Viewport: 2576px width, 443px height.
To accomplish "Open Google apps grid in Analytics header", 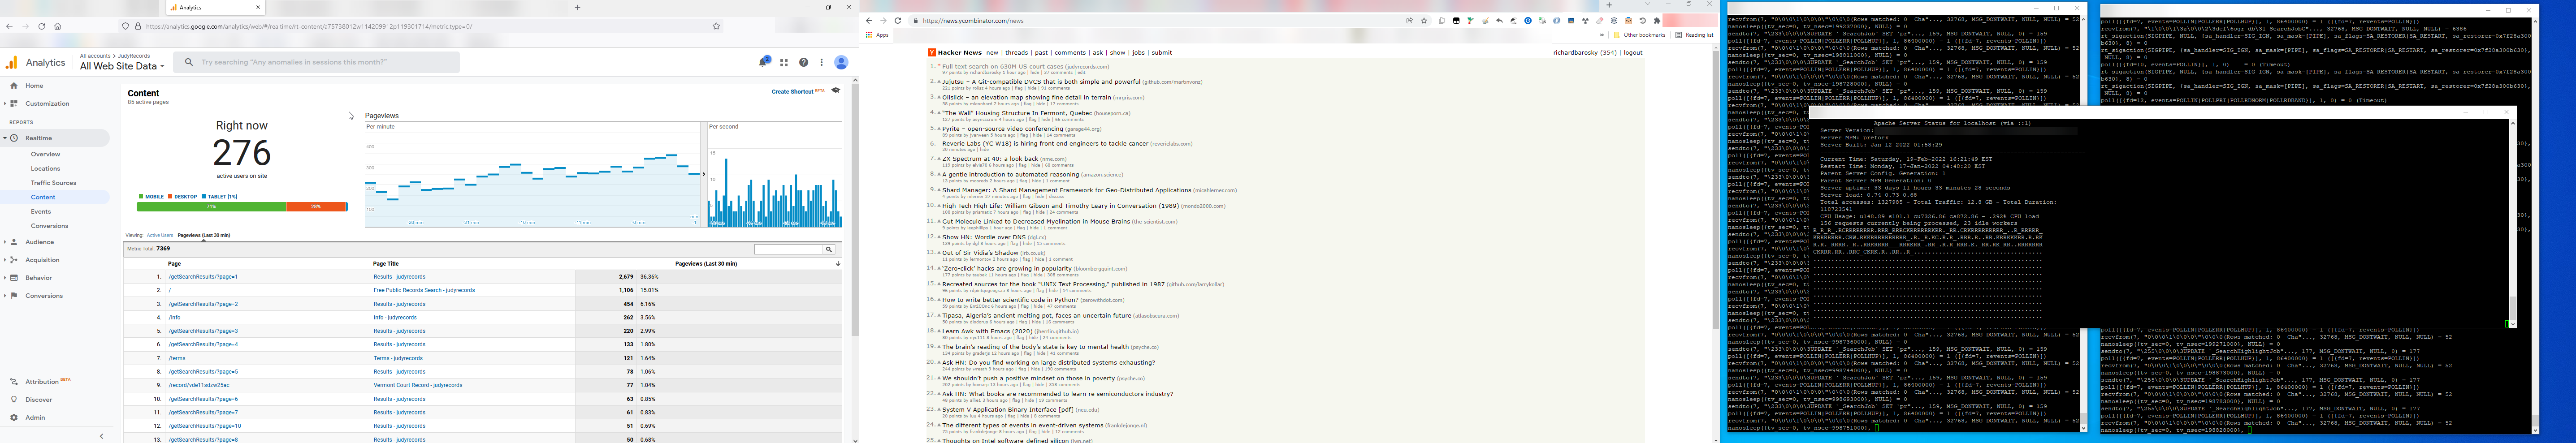I will [784, 62].
